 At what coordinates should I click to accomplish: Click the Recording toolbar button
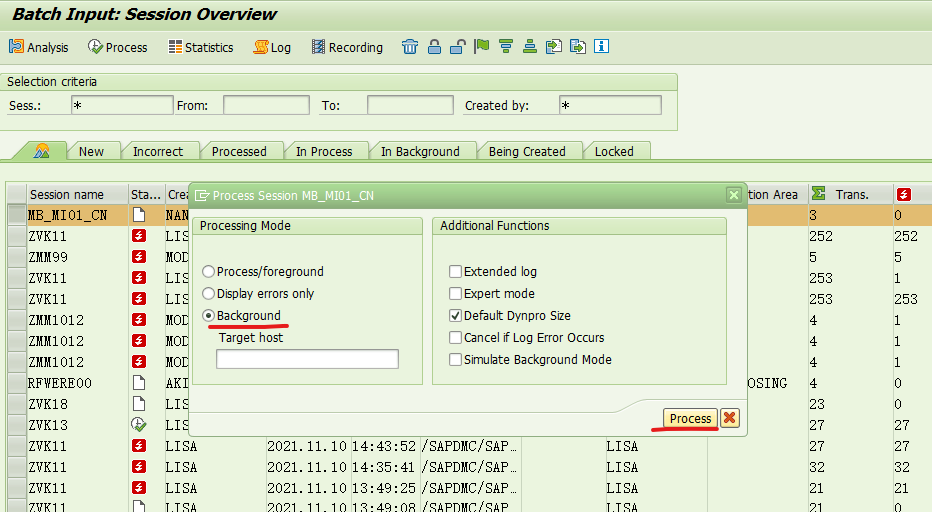347,47
